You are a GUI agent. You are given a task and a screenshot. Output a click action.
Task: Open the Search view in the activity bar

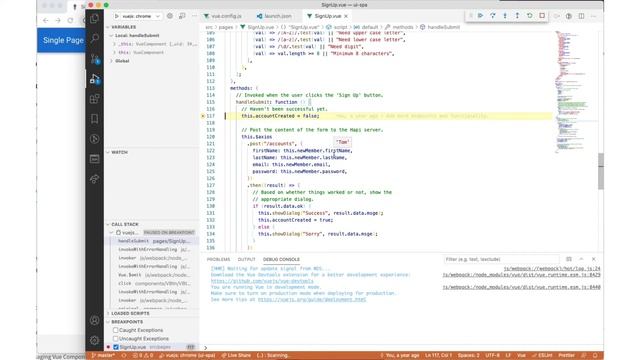coord(94,39)
